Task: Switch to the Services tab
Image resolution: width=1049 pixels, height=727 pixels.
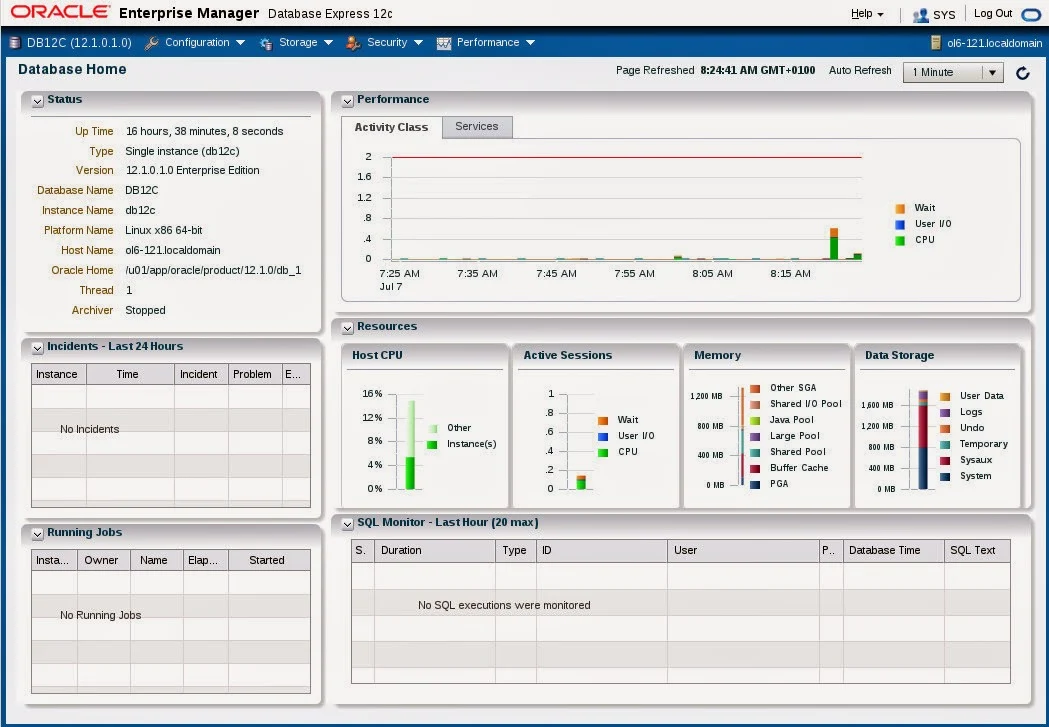Action: pyautogui.click(x=477, y=126)
